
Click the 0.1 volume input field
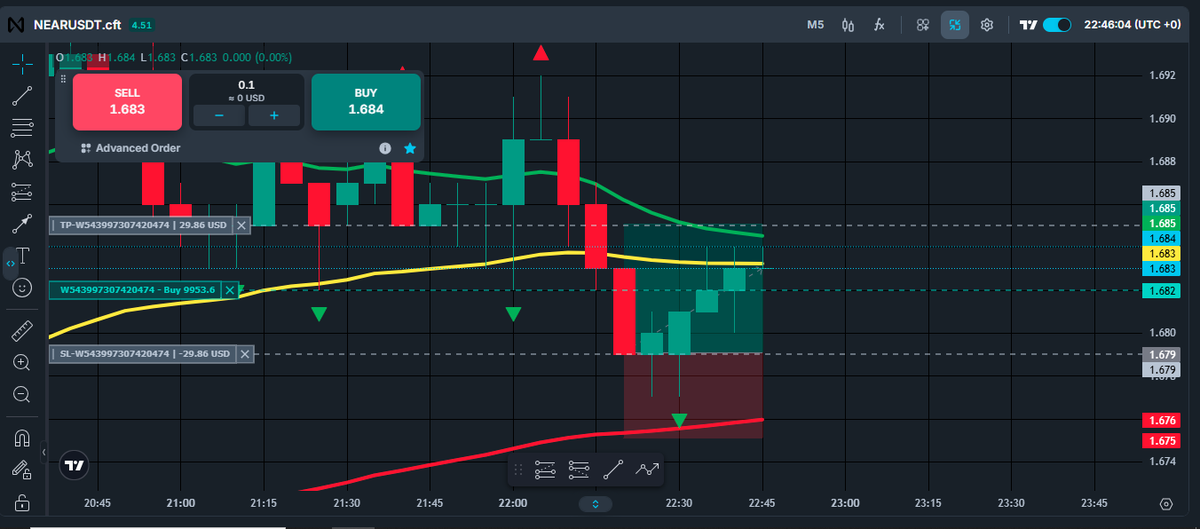point(247,85)
